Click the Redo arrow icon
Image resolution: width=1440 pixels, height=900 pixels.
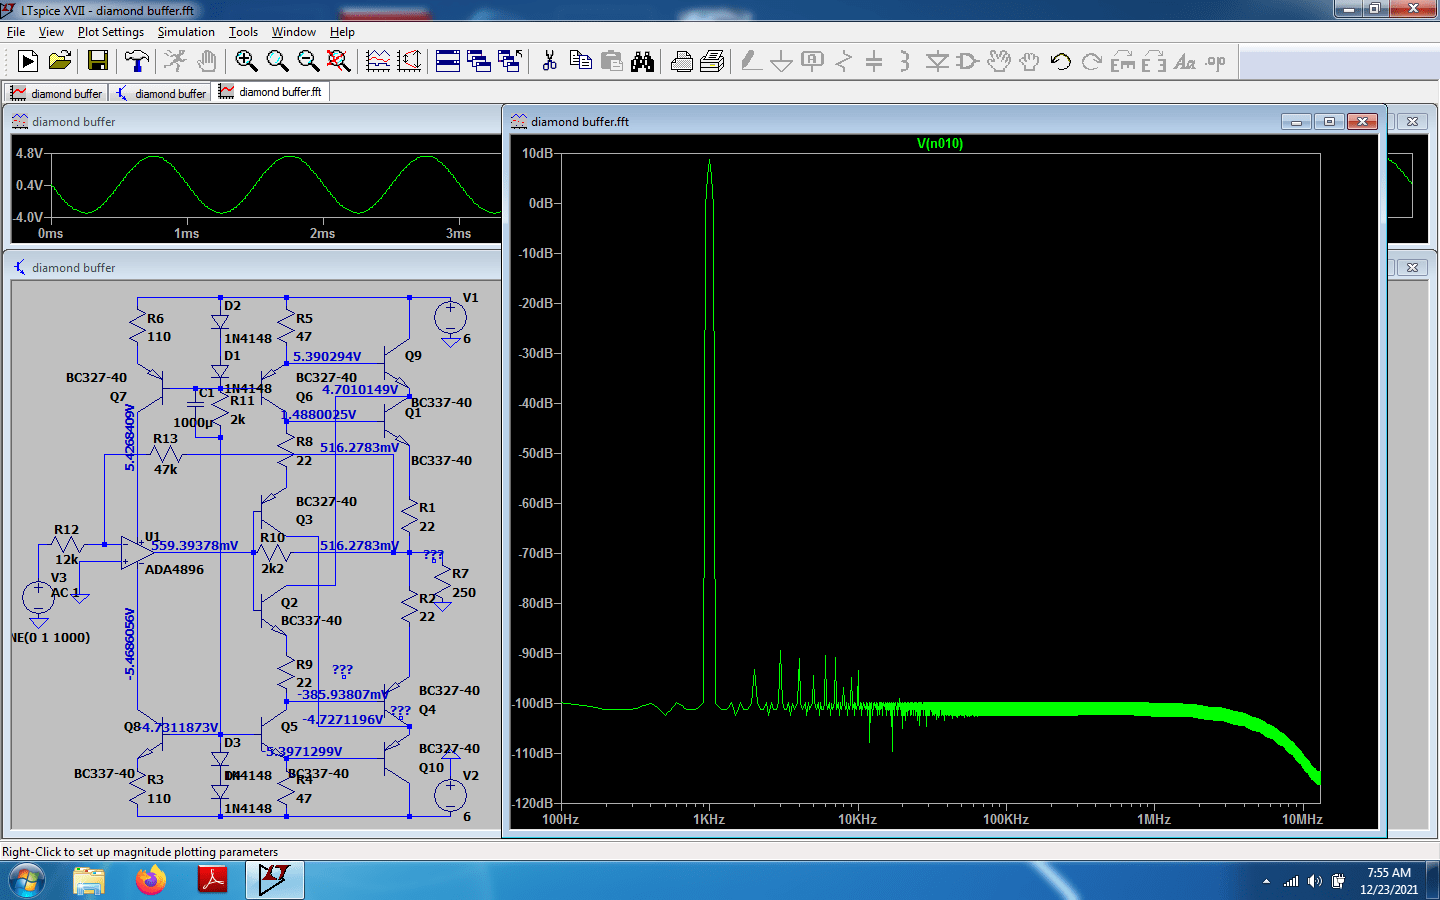1092,61
